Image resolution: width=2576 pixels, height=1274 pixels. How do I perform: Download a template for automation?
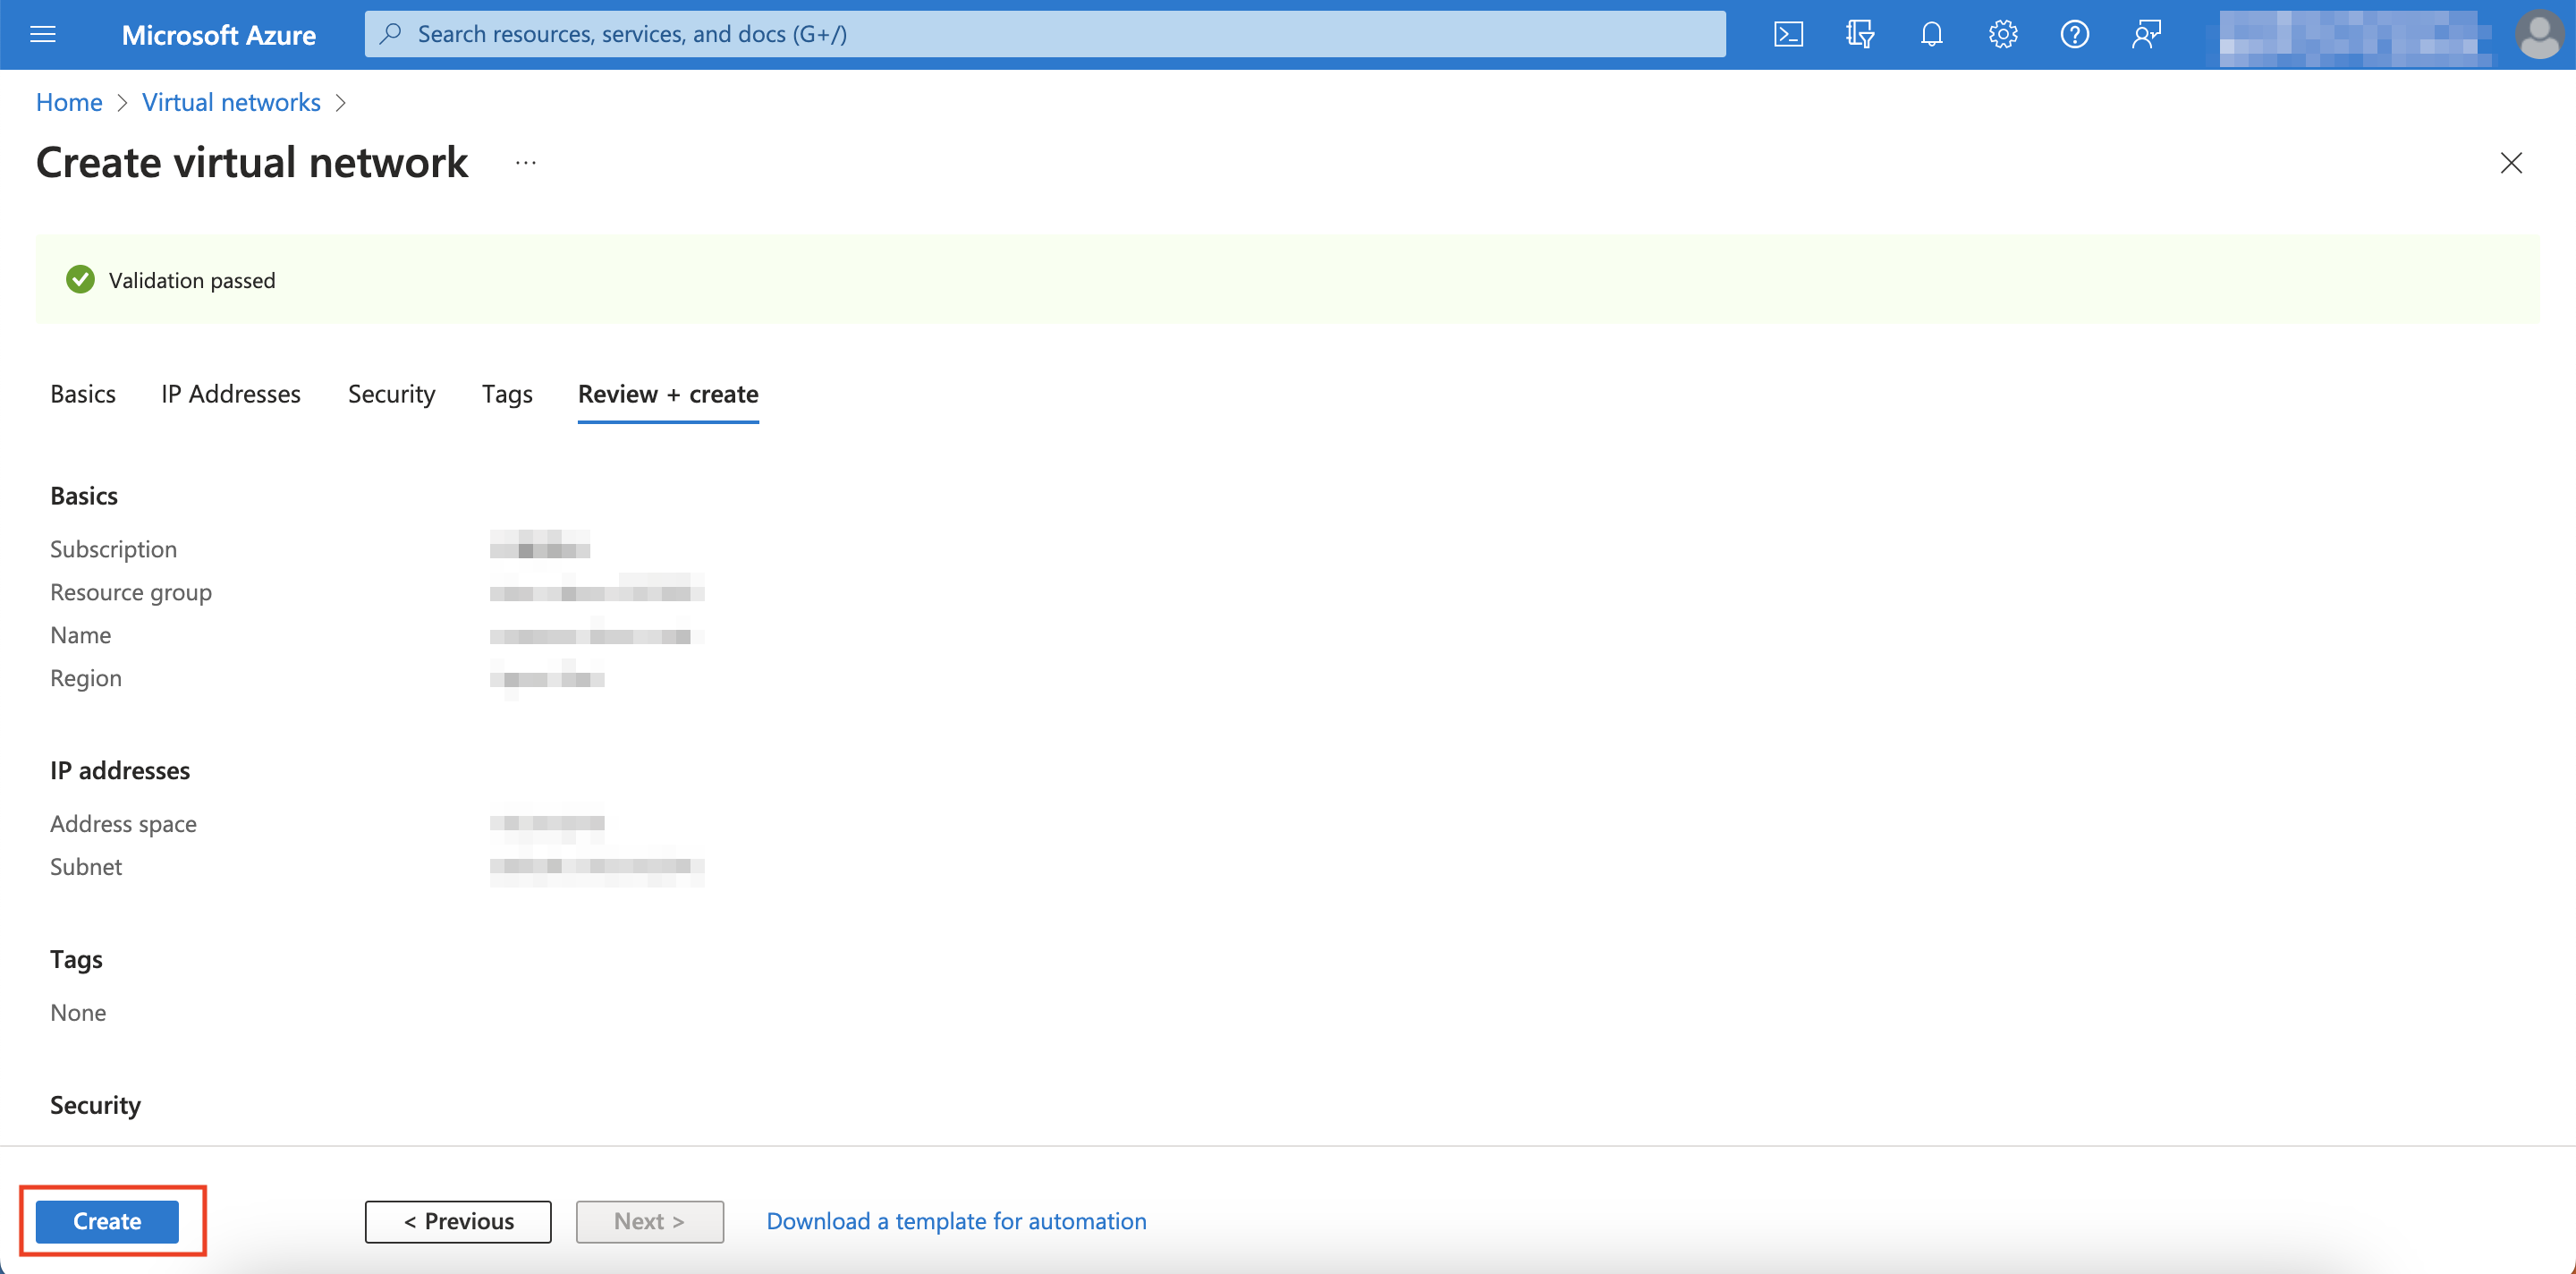coord(955,1220)
